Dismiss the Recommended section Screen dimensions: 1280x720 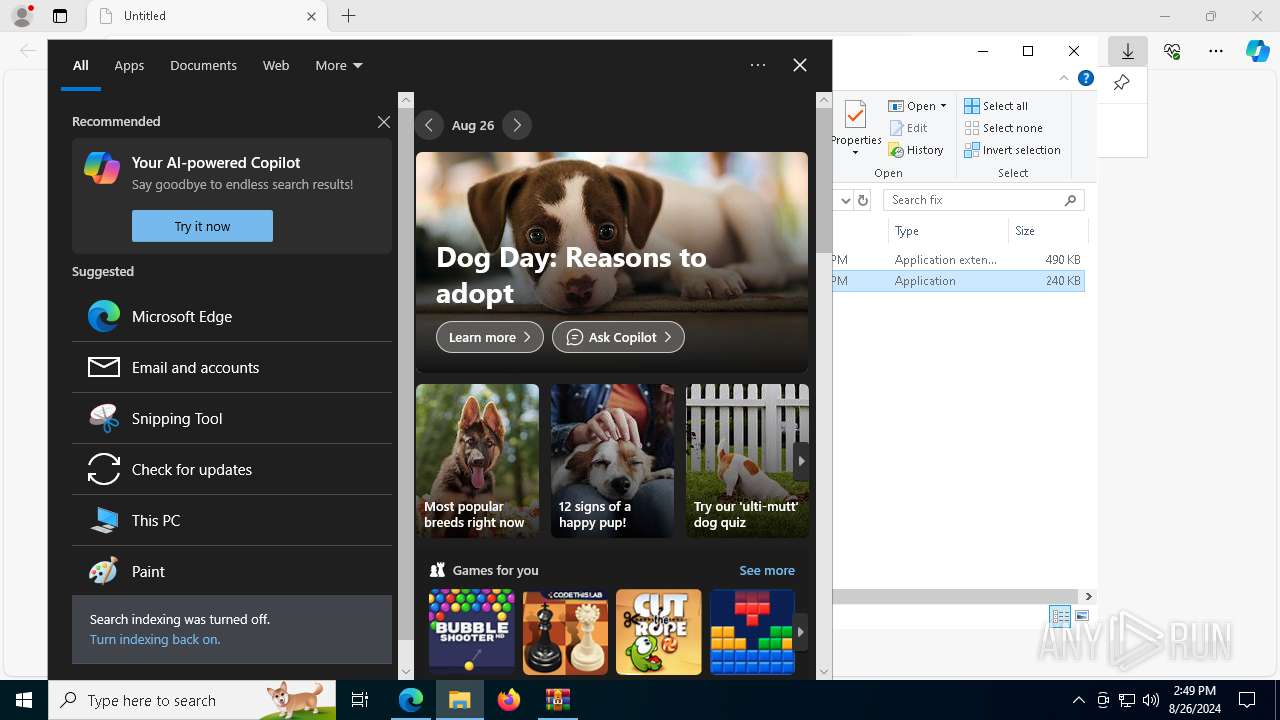pyautogui.click(x=384, y=121)
